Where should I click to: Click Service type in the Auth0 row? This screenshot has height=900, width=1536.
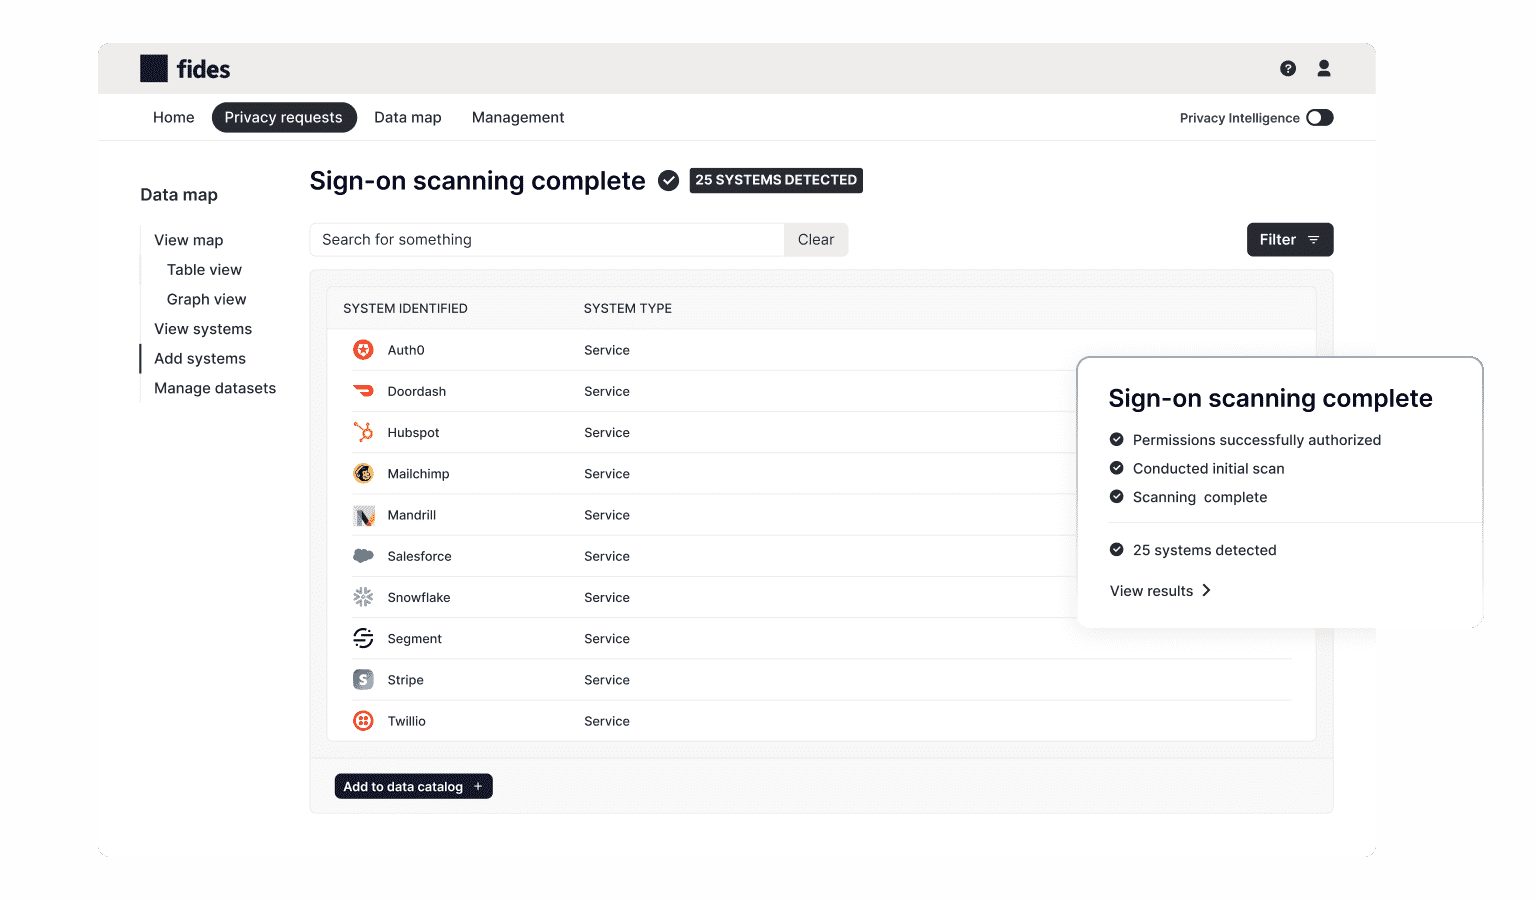[x=607, y=350]
